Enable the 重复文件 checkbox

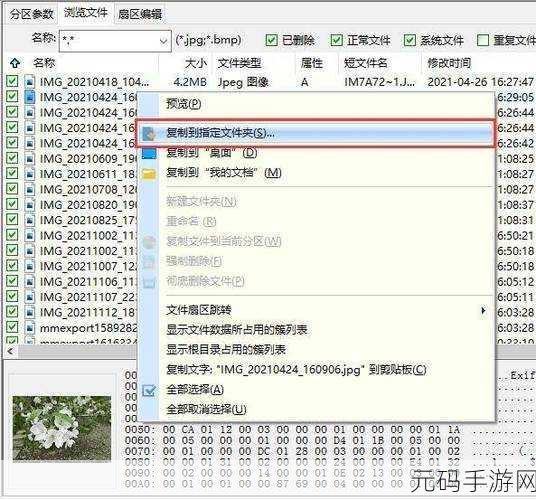(482, 40)
